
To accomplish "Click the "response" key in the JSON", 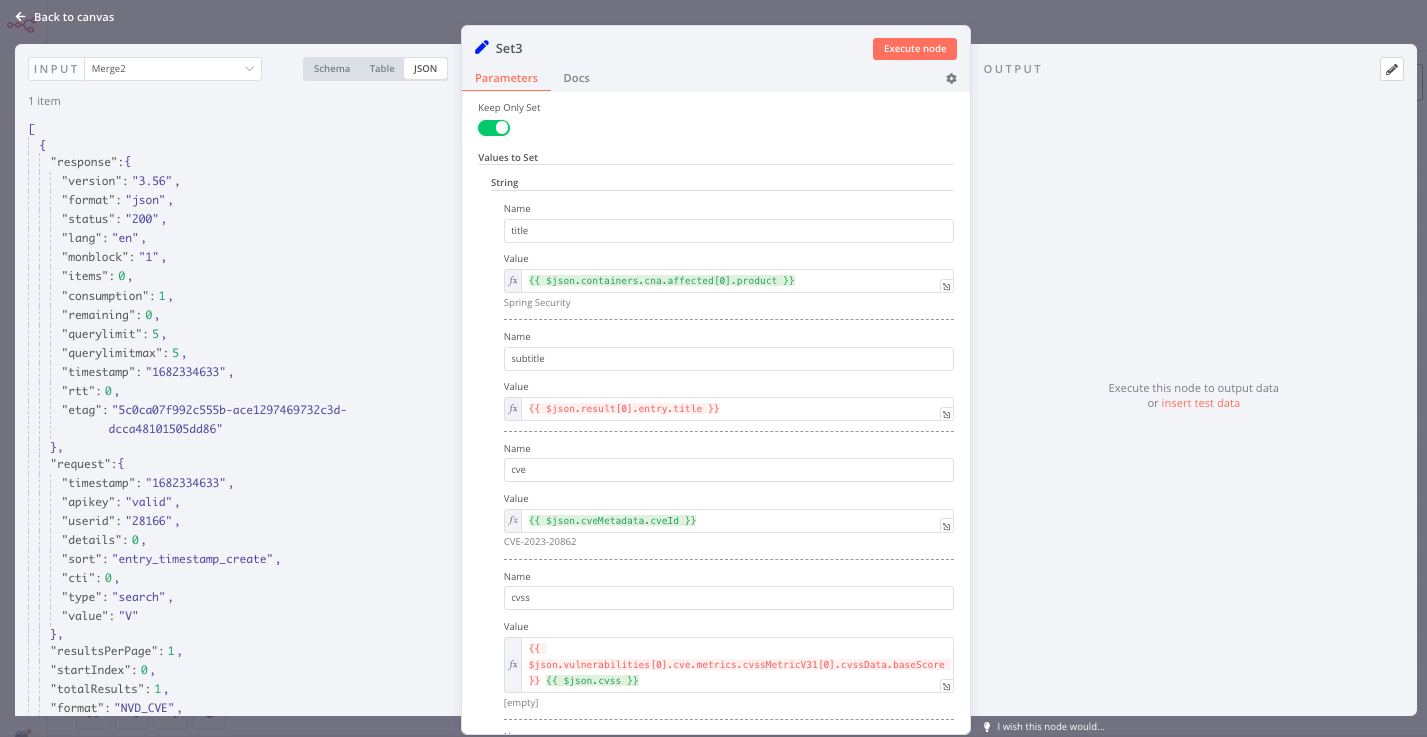I will coord(85,162).
